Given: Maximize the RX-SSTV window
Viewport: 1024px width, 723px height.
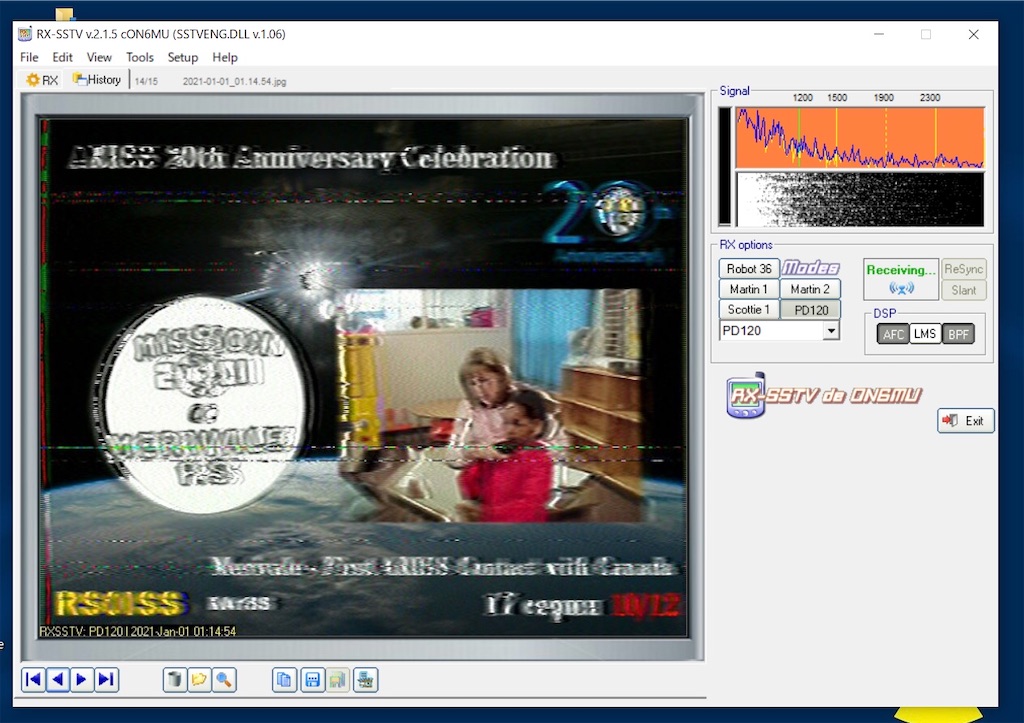Looking at the screenshot, I should point(926,34).
